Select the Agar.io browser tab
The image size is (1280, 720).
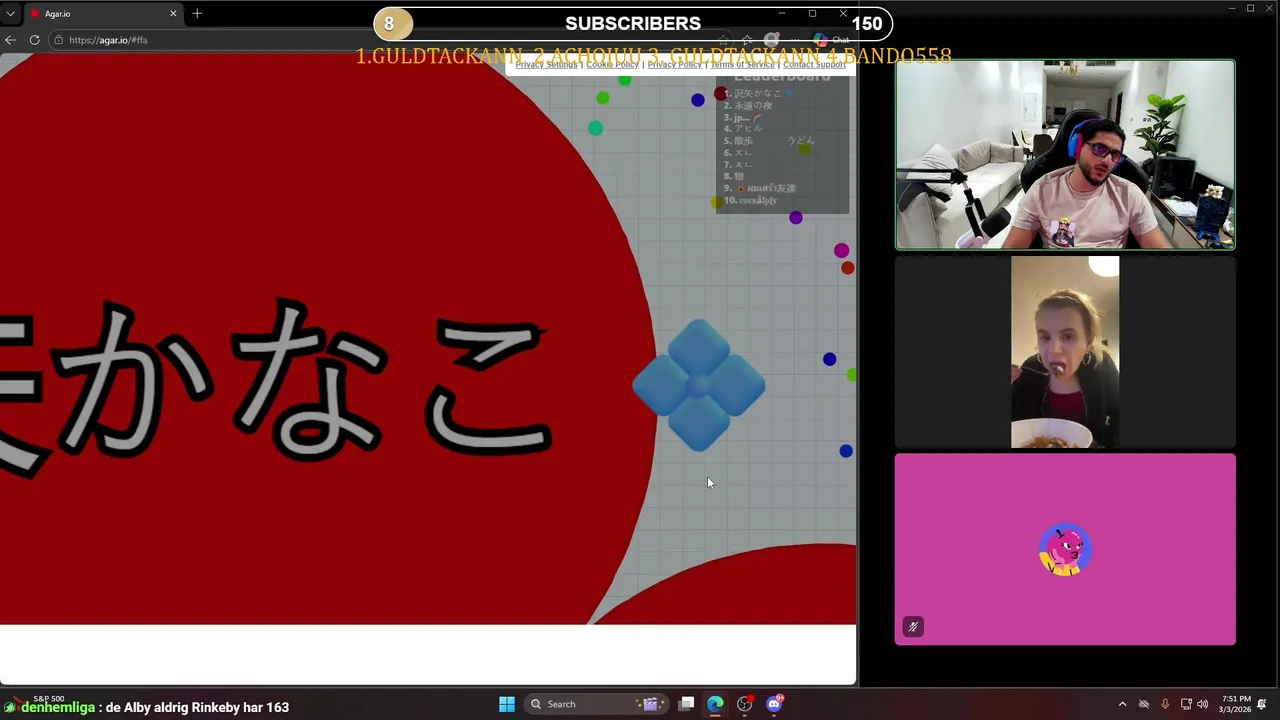tap(102, 14)
